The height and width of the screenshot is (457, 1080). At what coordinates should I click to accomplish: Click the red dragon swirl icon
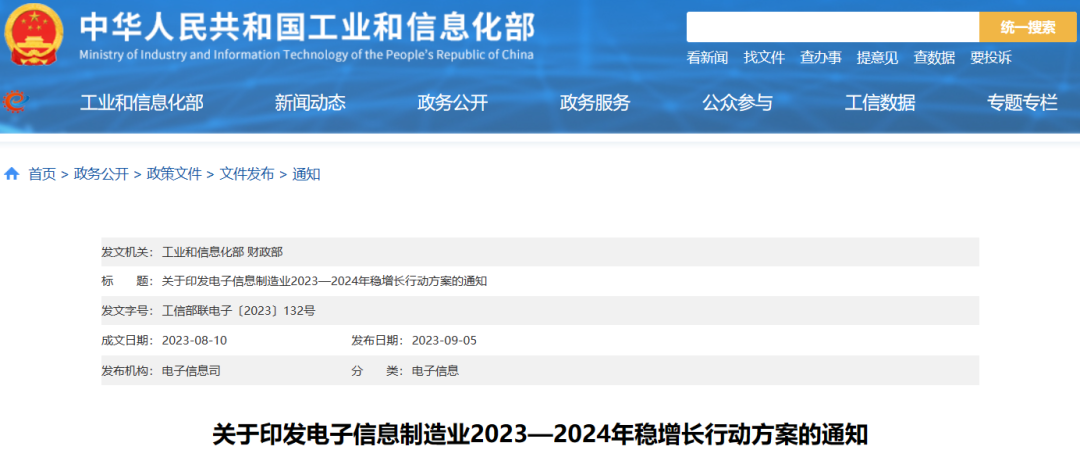coord(15,103)
